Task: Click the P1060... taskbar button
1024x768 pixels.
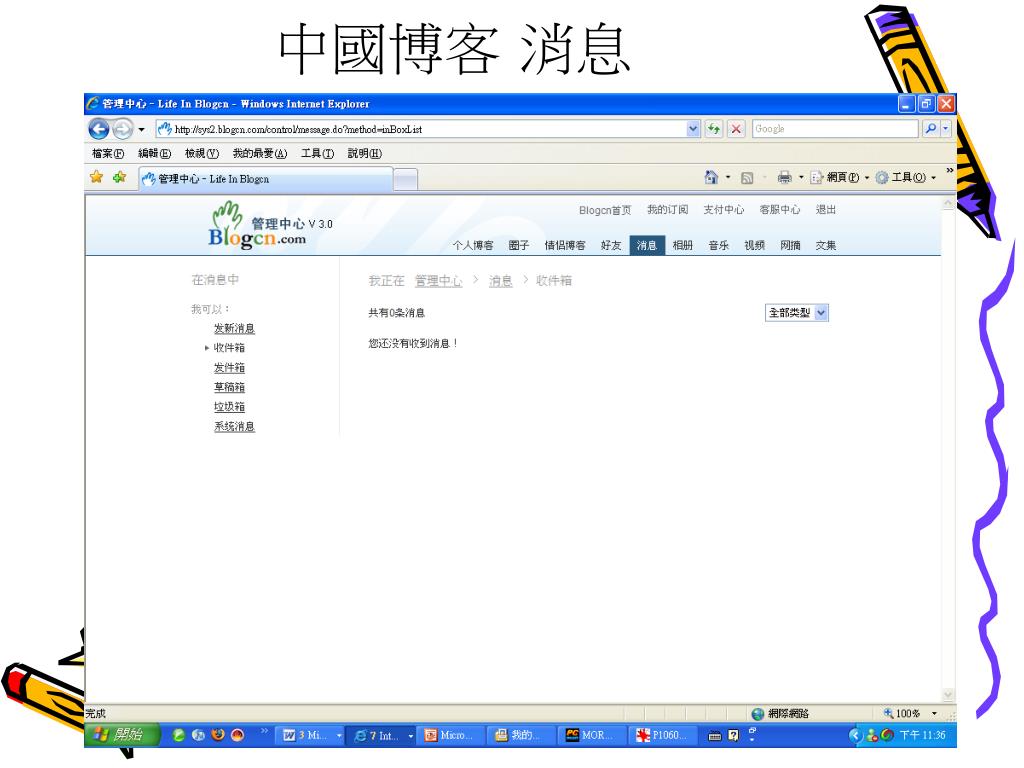Action: pyautogui.click(x=664, y=735)
